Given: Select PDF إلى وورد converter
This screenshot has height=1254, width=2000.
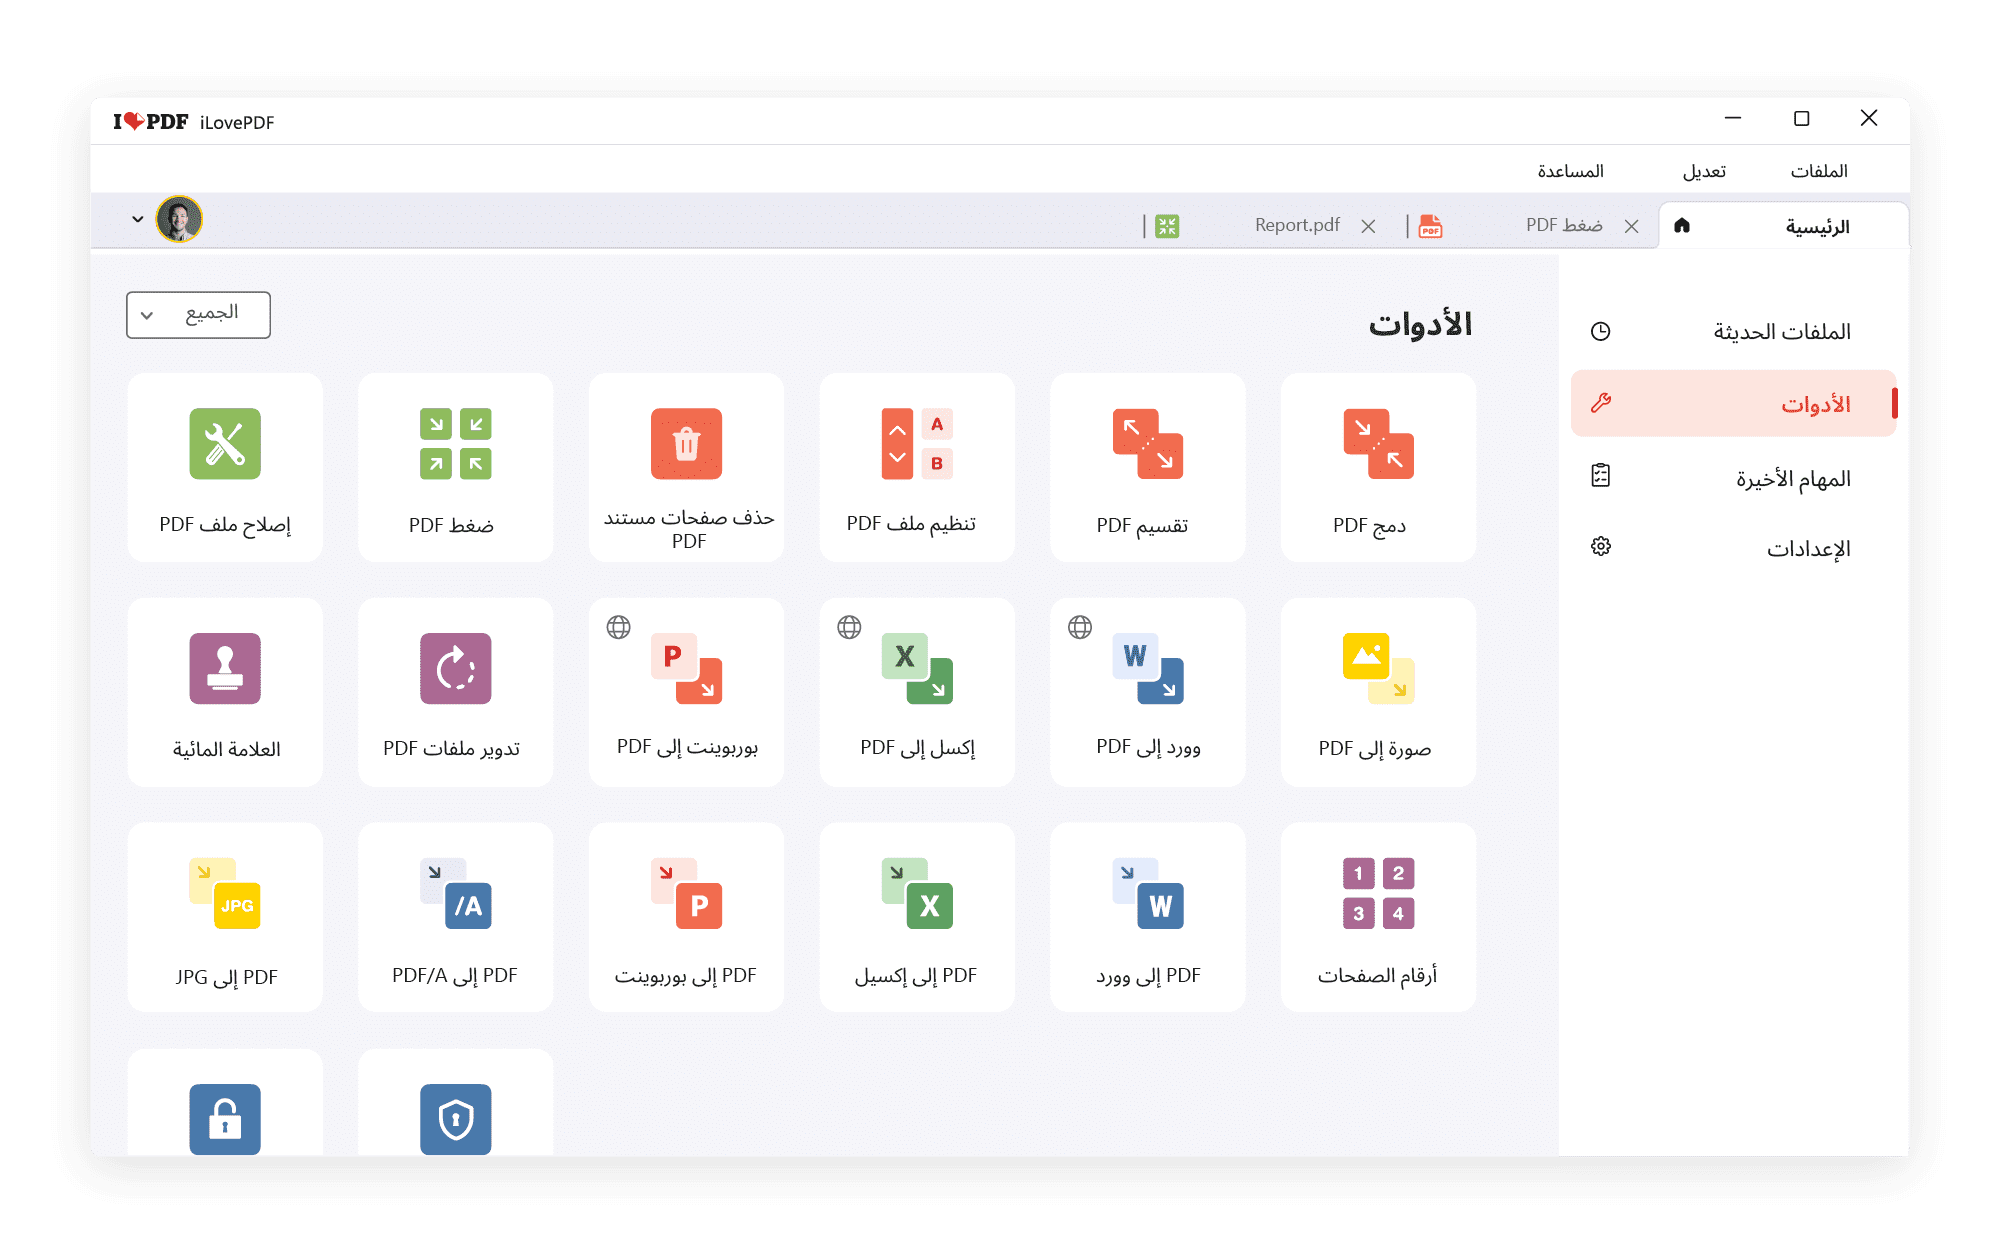Looking at the screenshot, I should coord(1148,919).
